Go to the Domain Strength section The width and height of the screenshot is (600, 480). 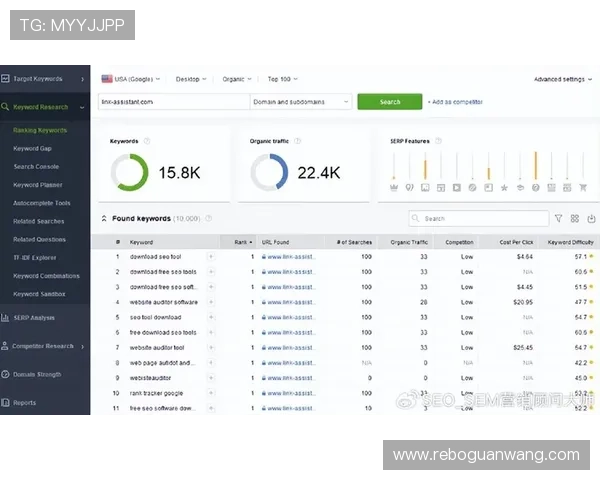[x=38, y=374]
